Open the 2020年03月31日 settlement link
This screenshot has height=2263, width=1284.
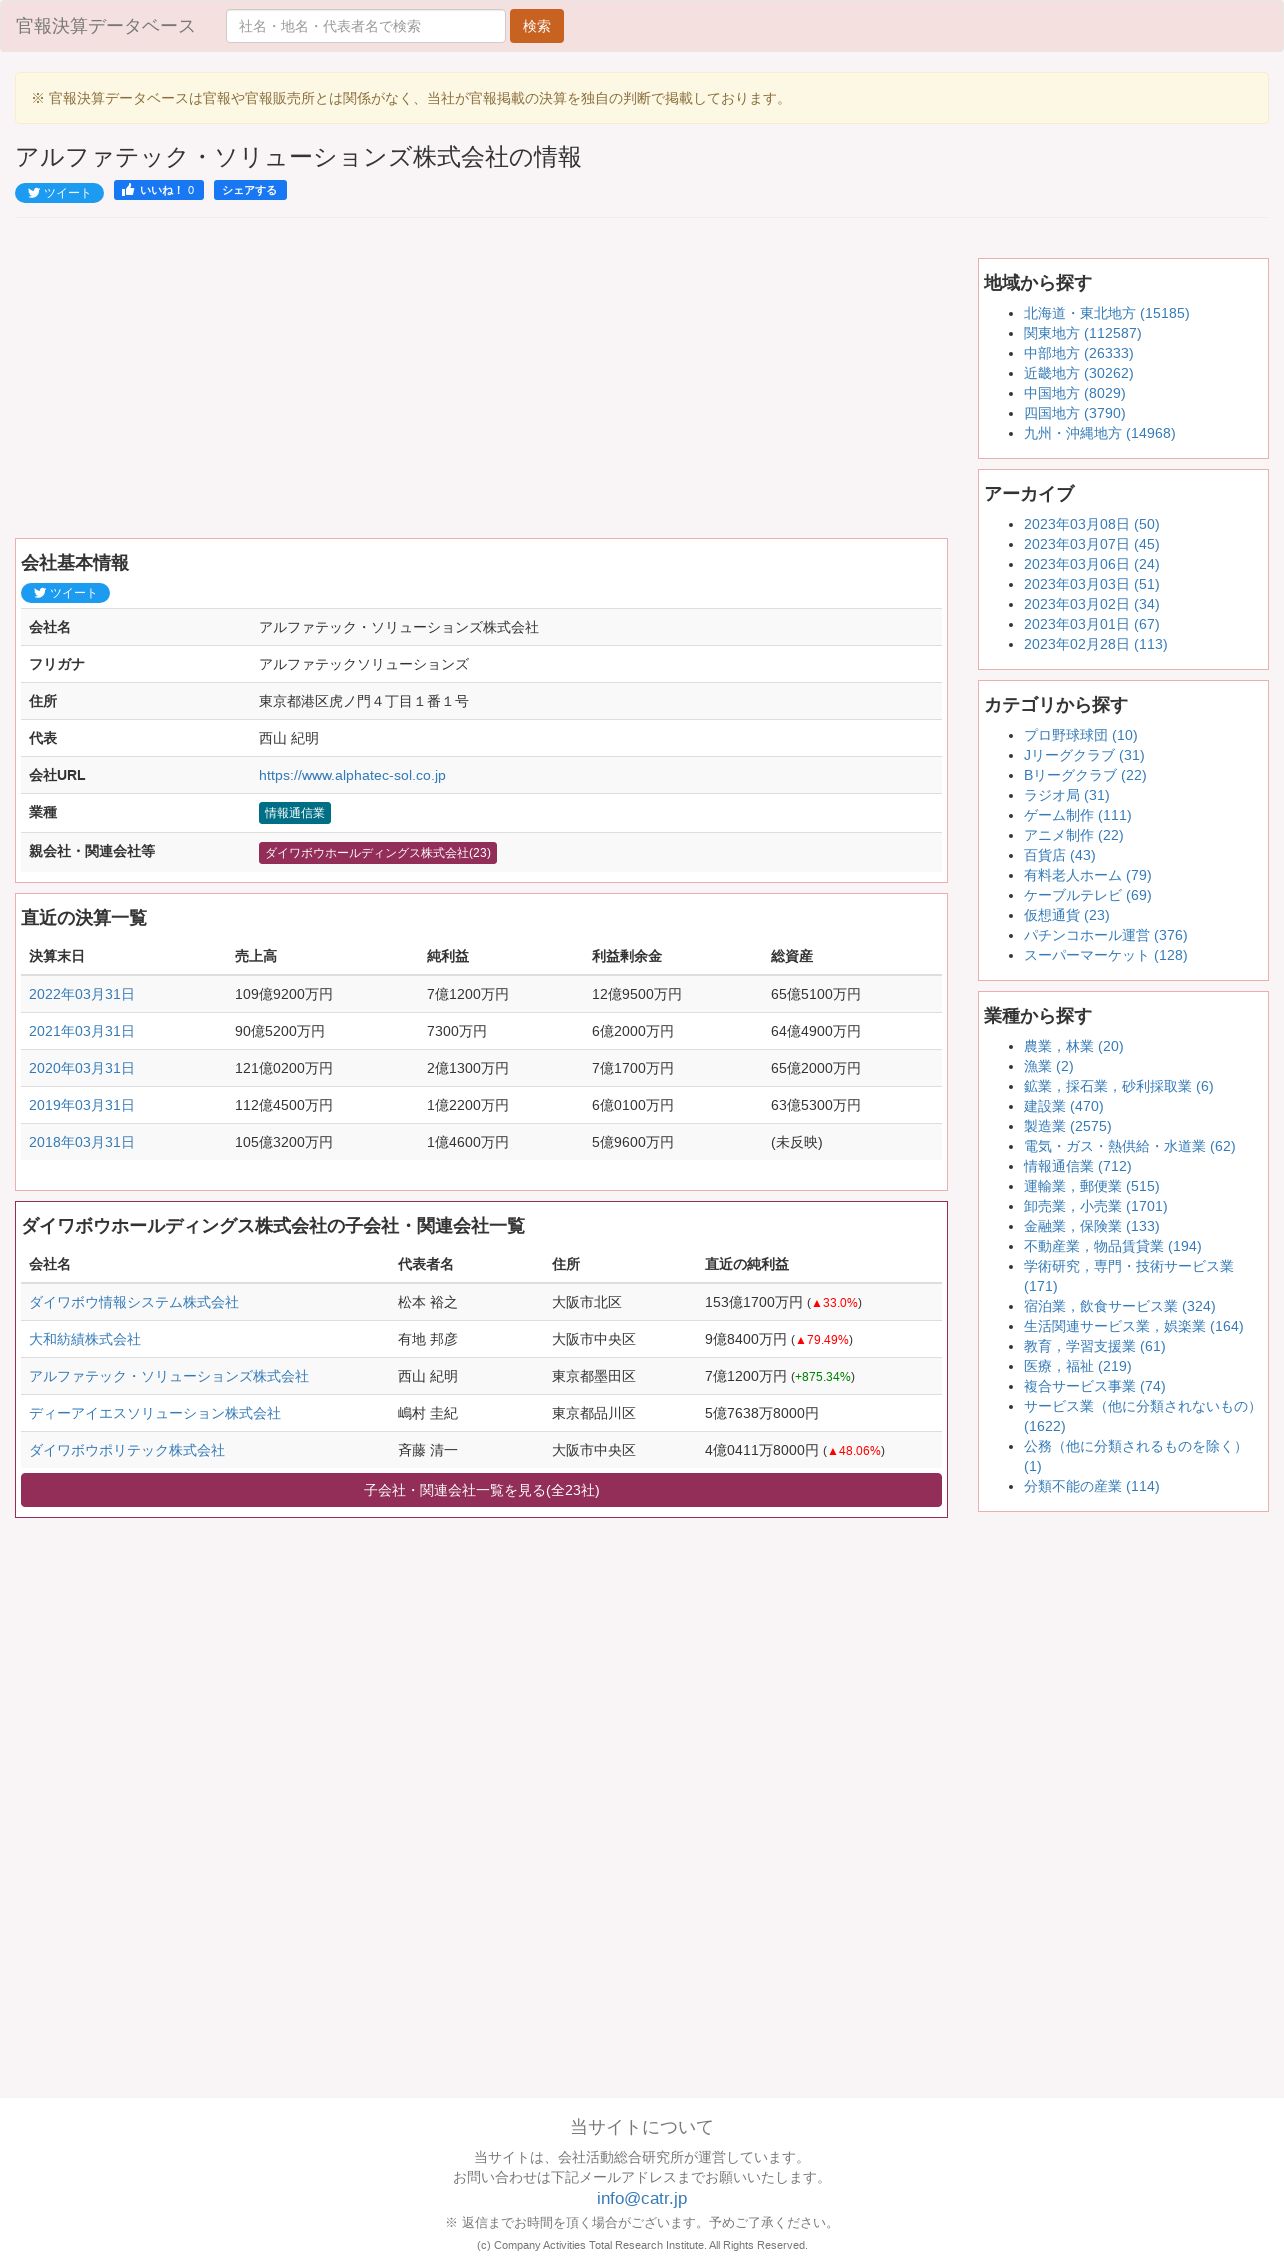(x=82, y=1068)
